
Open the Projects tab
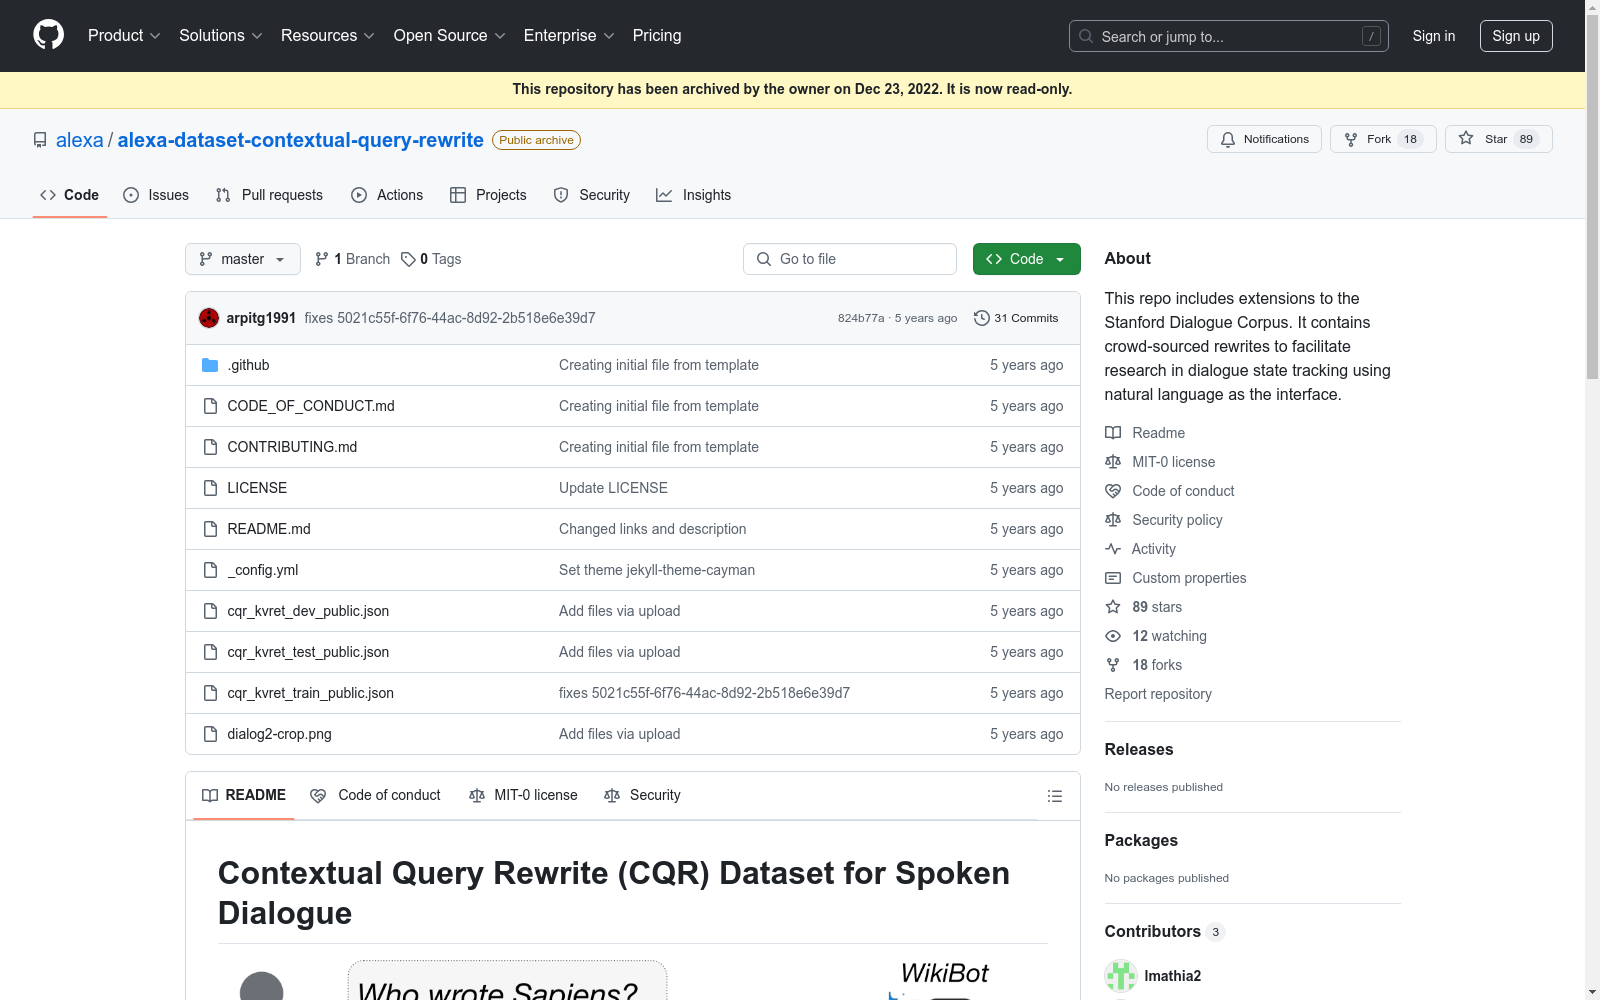click(488, 195)
